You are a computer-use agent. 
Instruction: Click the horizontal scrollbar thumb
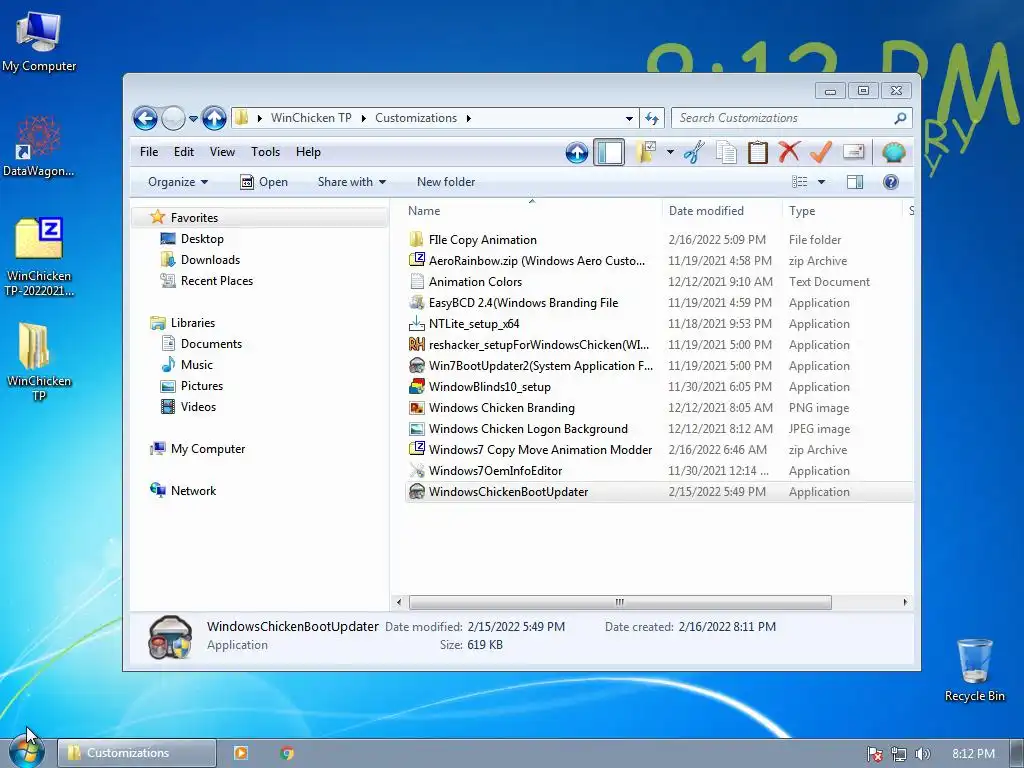(620, 602)
